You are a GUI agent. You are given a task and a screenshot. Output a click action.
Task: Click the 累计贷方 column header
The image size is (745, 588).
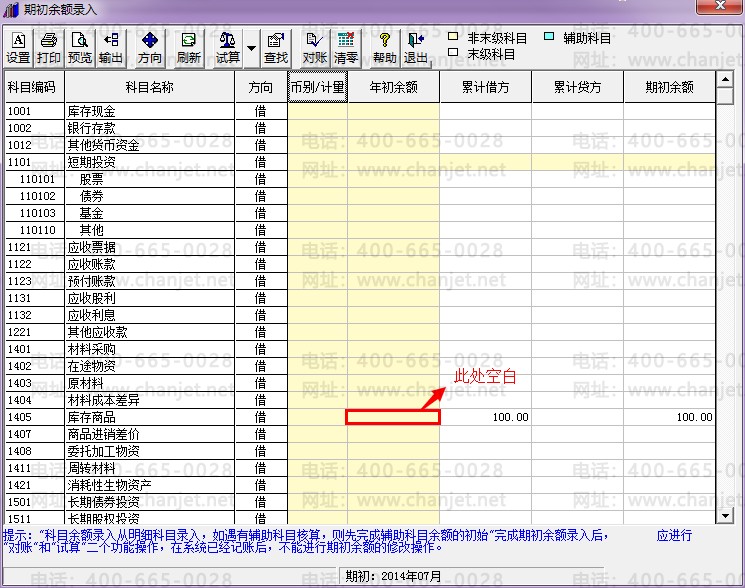(x=578, y=87)
